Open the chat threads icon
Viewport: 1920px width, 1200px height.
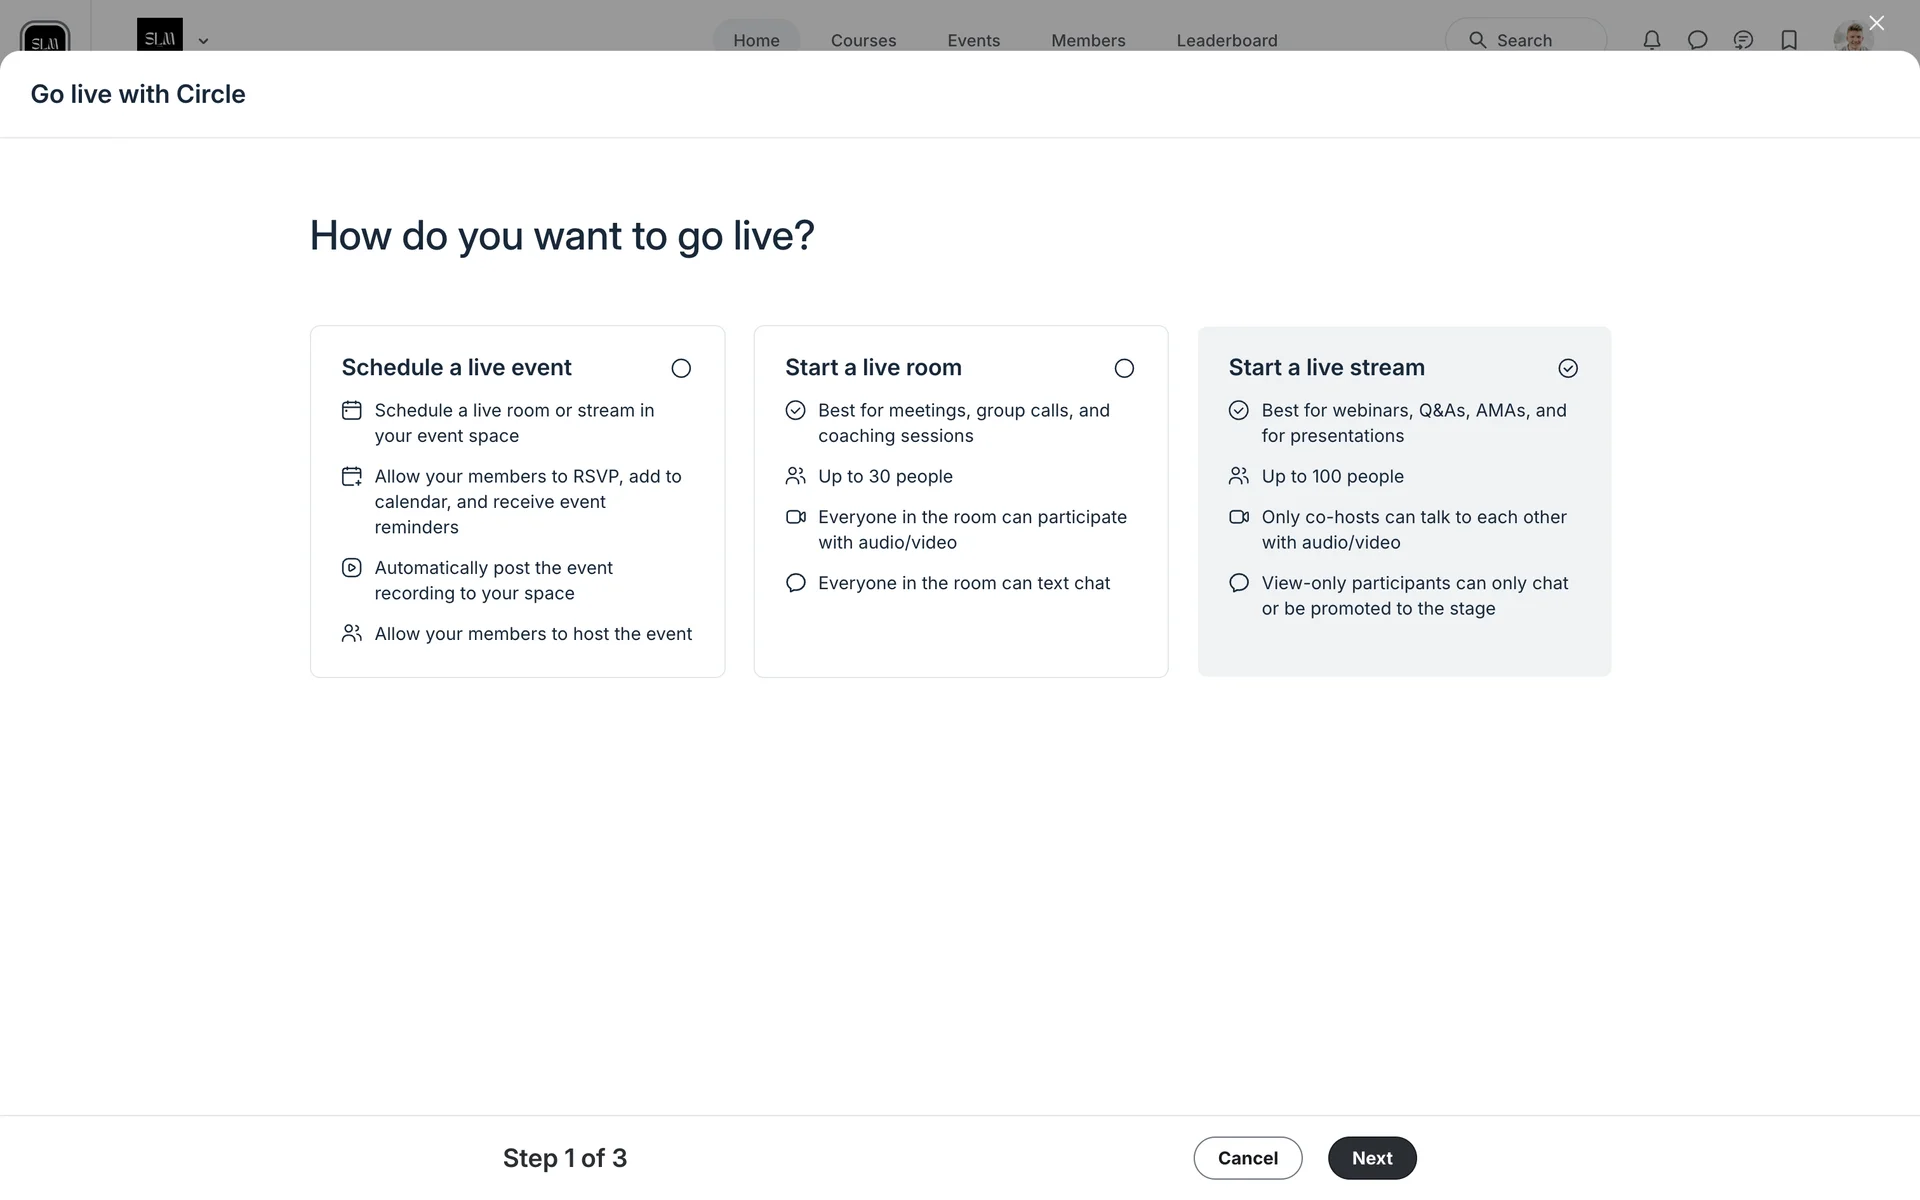click(1743, 40)
